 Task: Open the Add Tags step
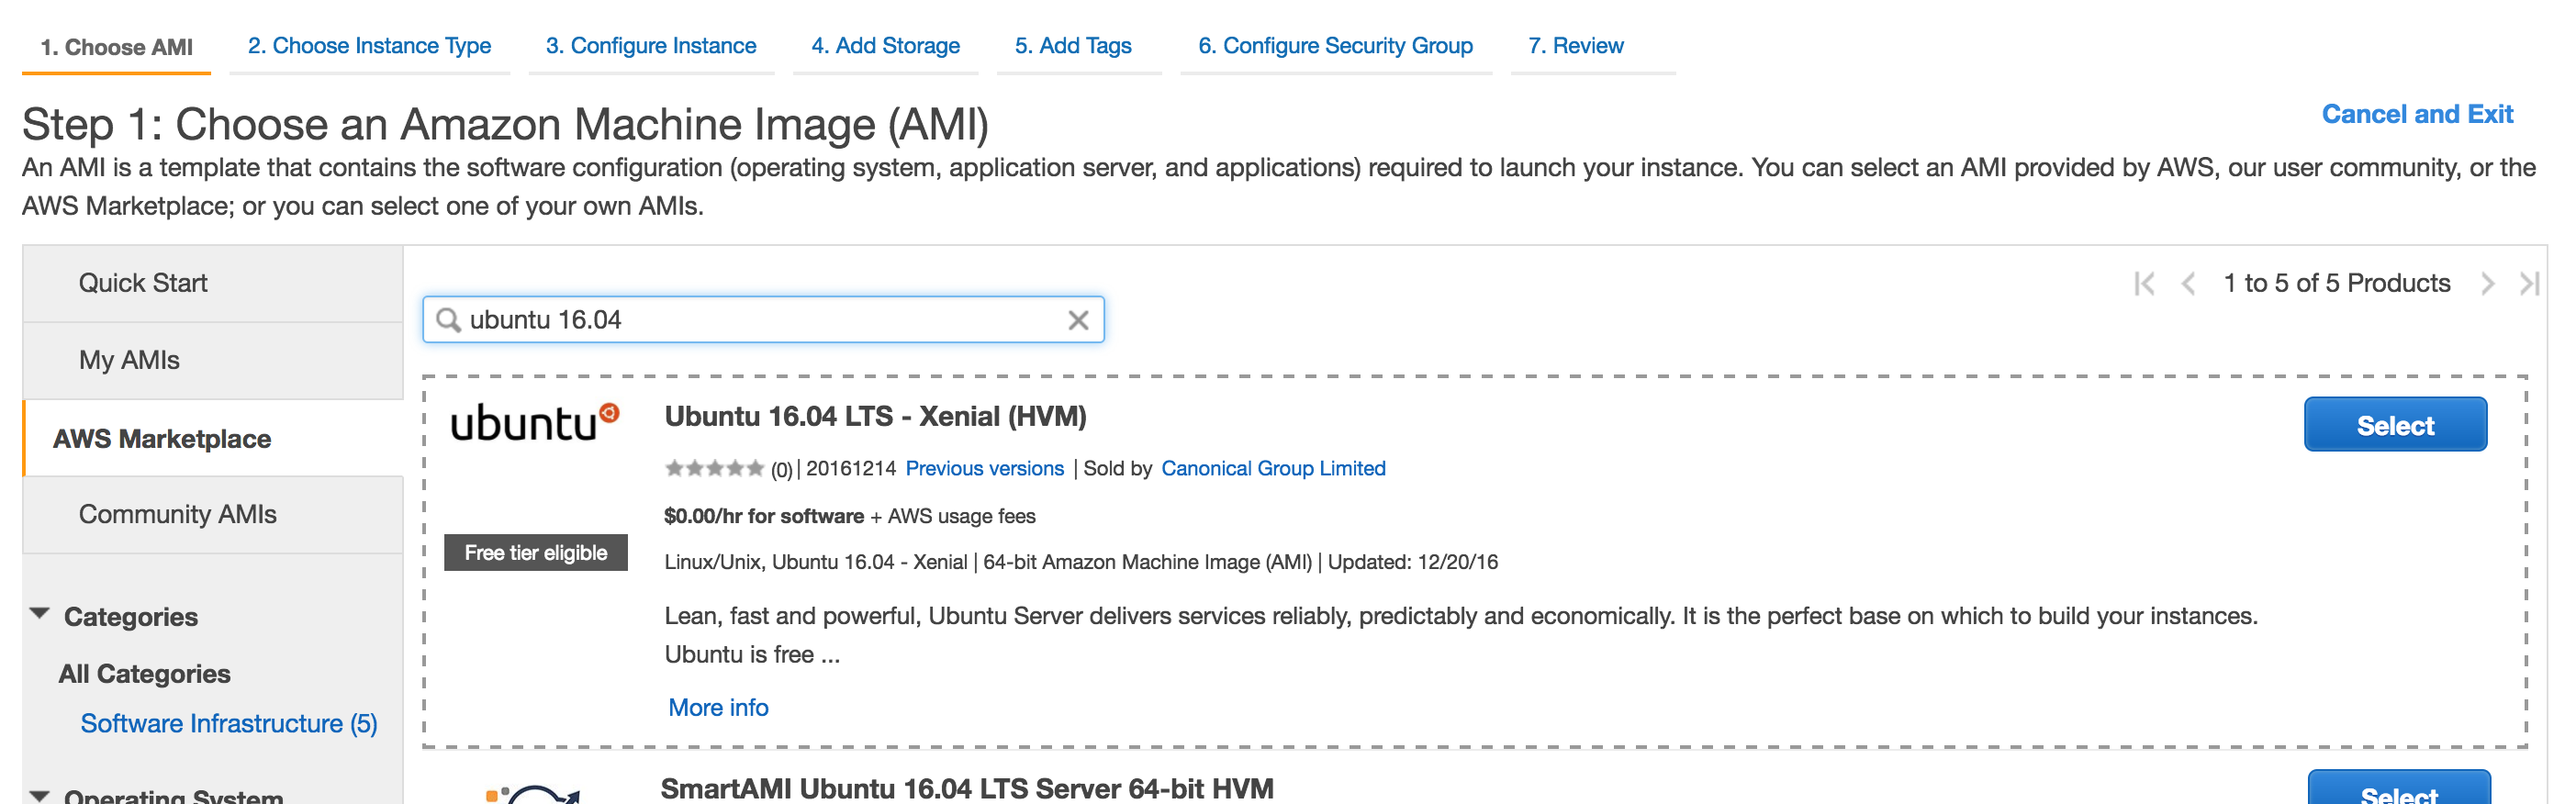[x=1073, y=46]
